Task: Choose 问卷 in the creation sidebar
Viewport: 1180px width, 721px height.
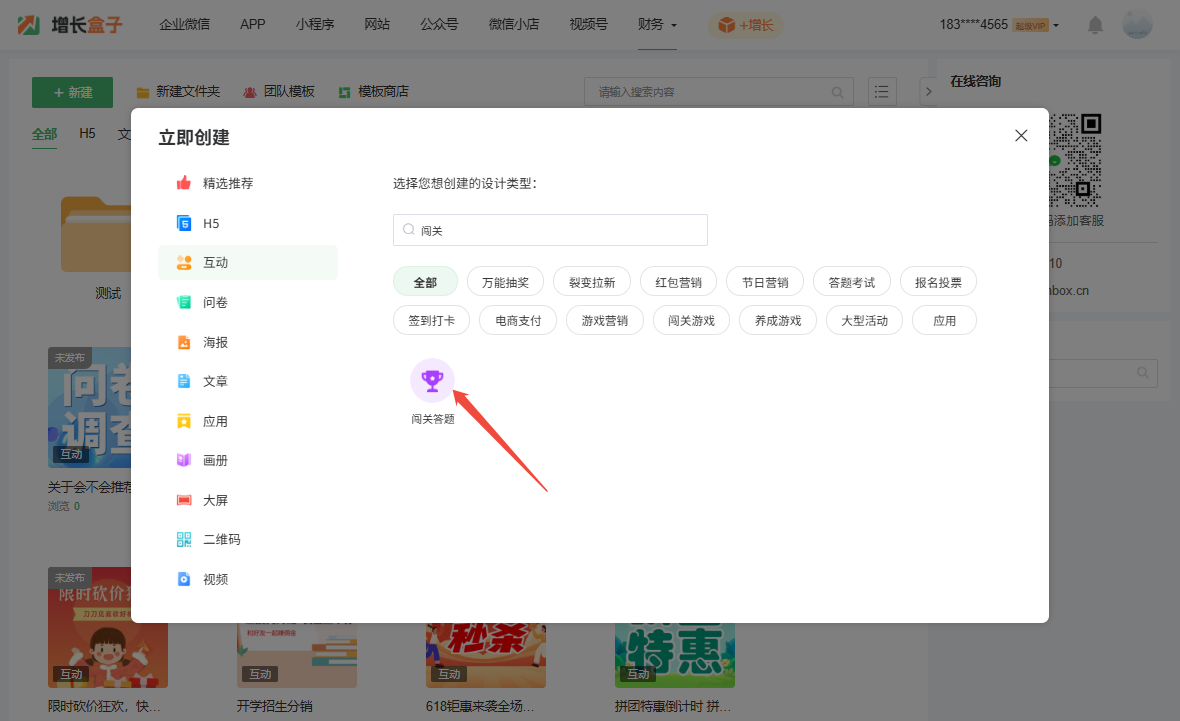Action: 215,302
